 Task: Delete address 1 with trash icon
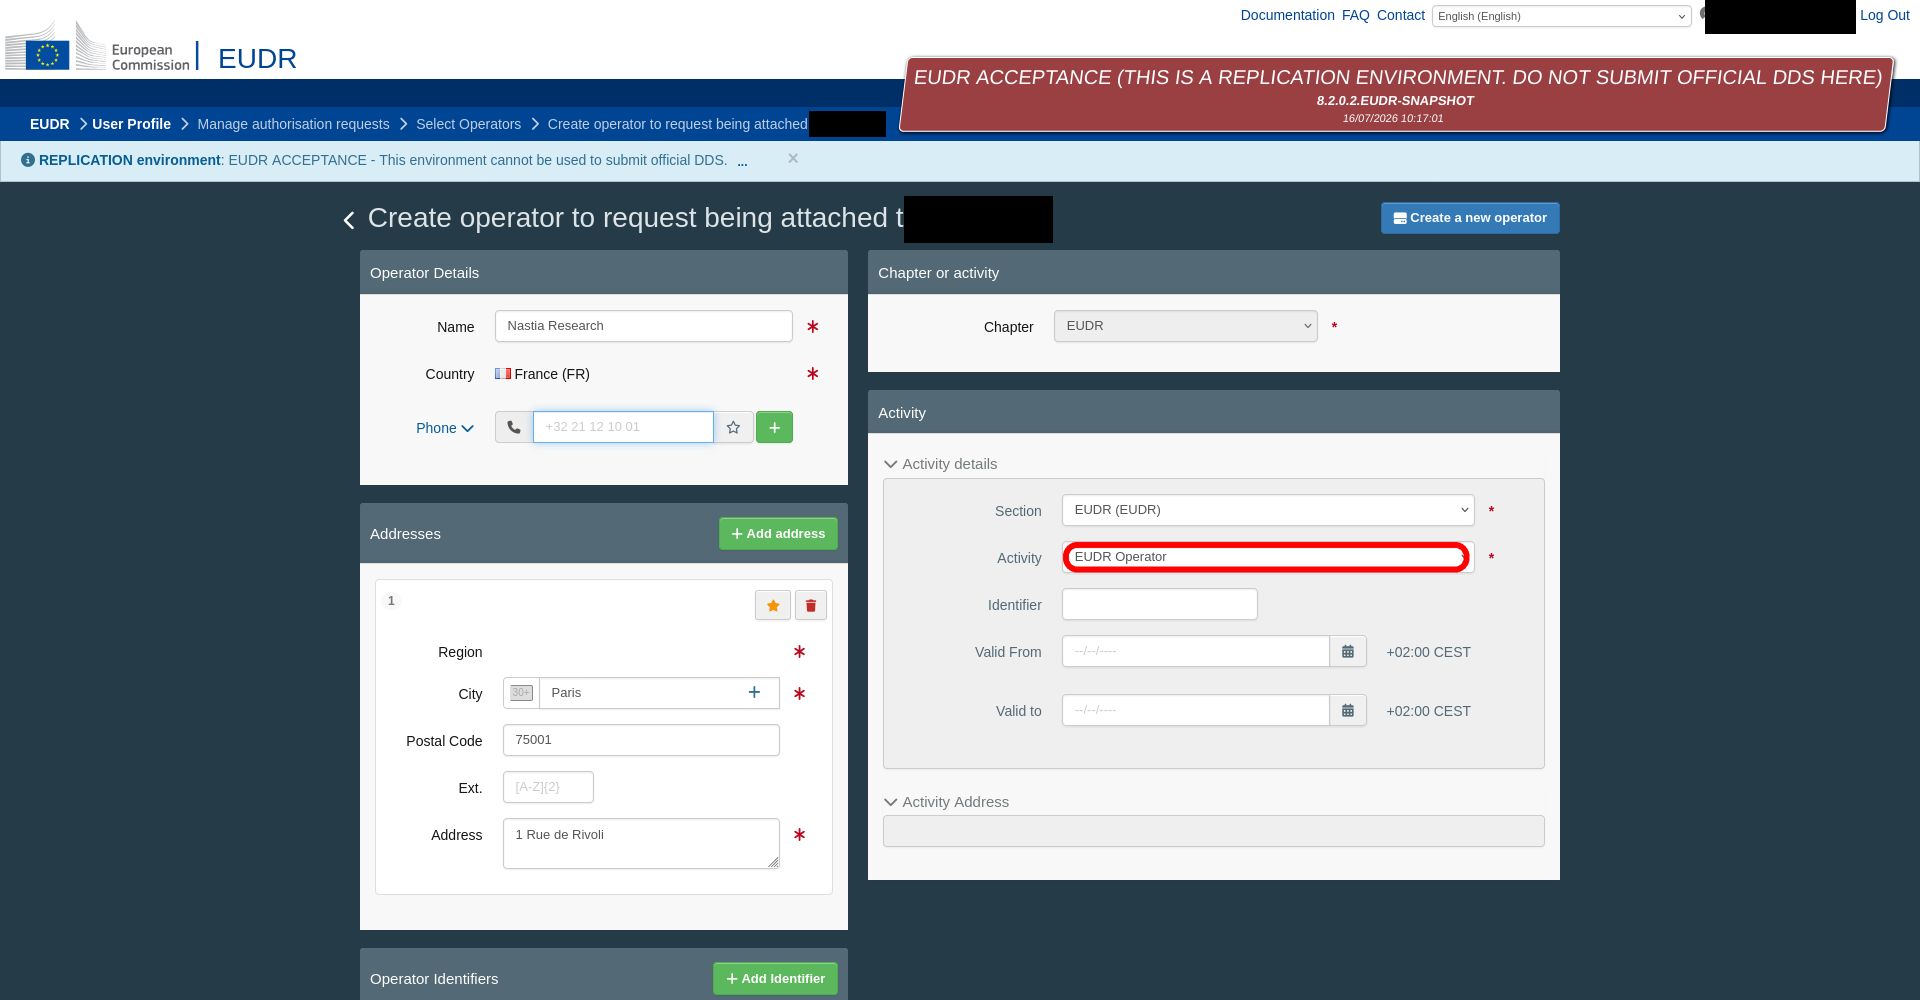(x=811, y=605)
